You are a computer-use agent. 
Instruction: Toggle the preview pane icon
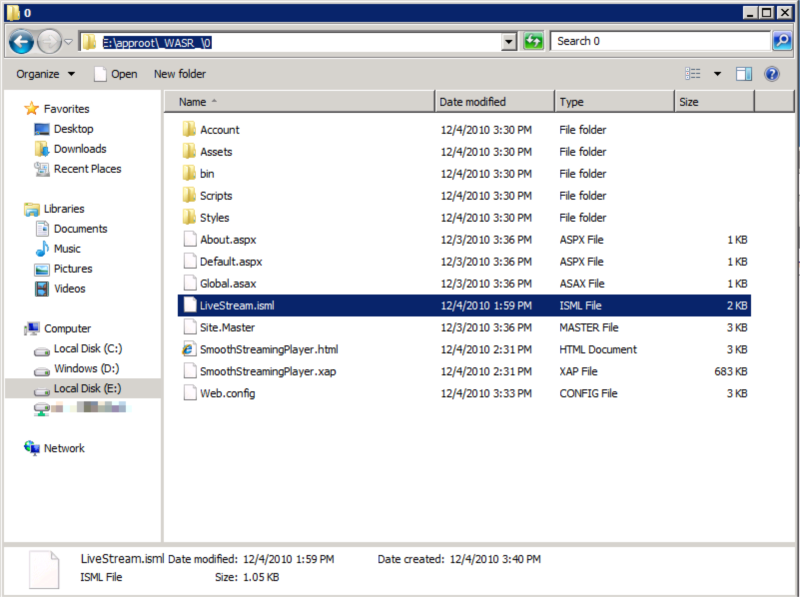click(743, 74)
